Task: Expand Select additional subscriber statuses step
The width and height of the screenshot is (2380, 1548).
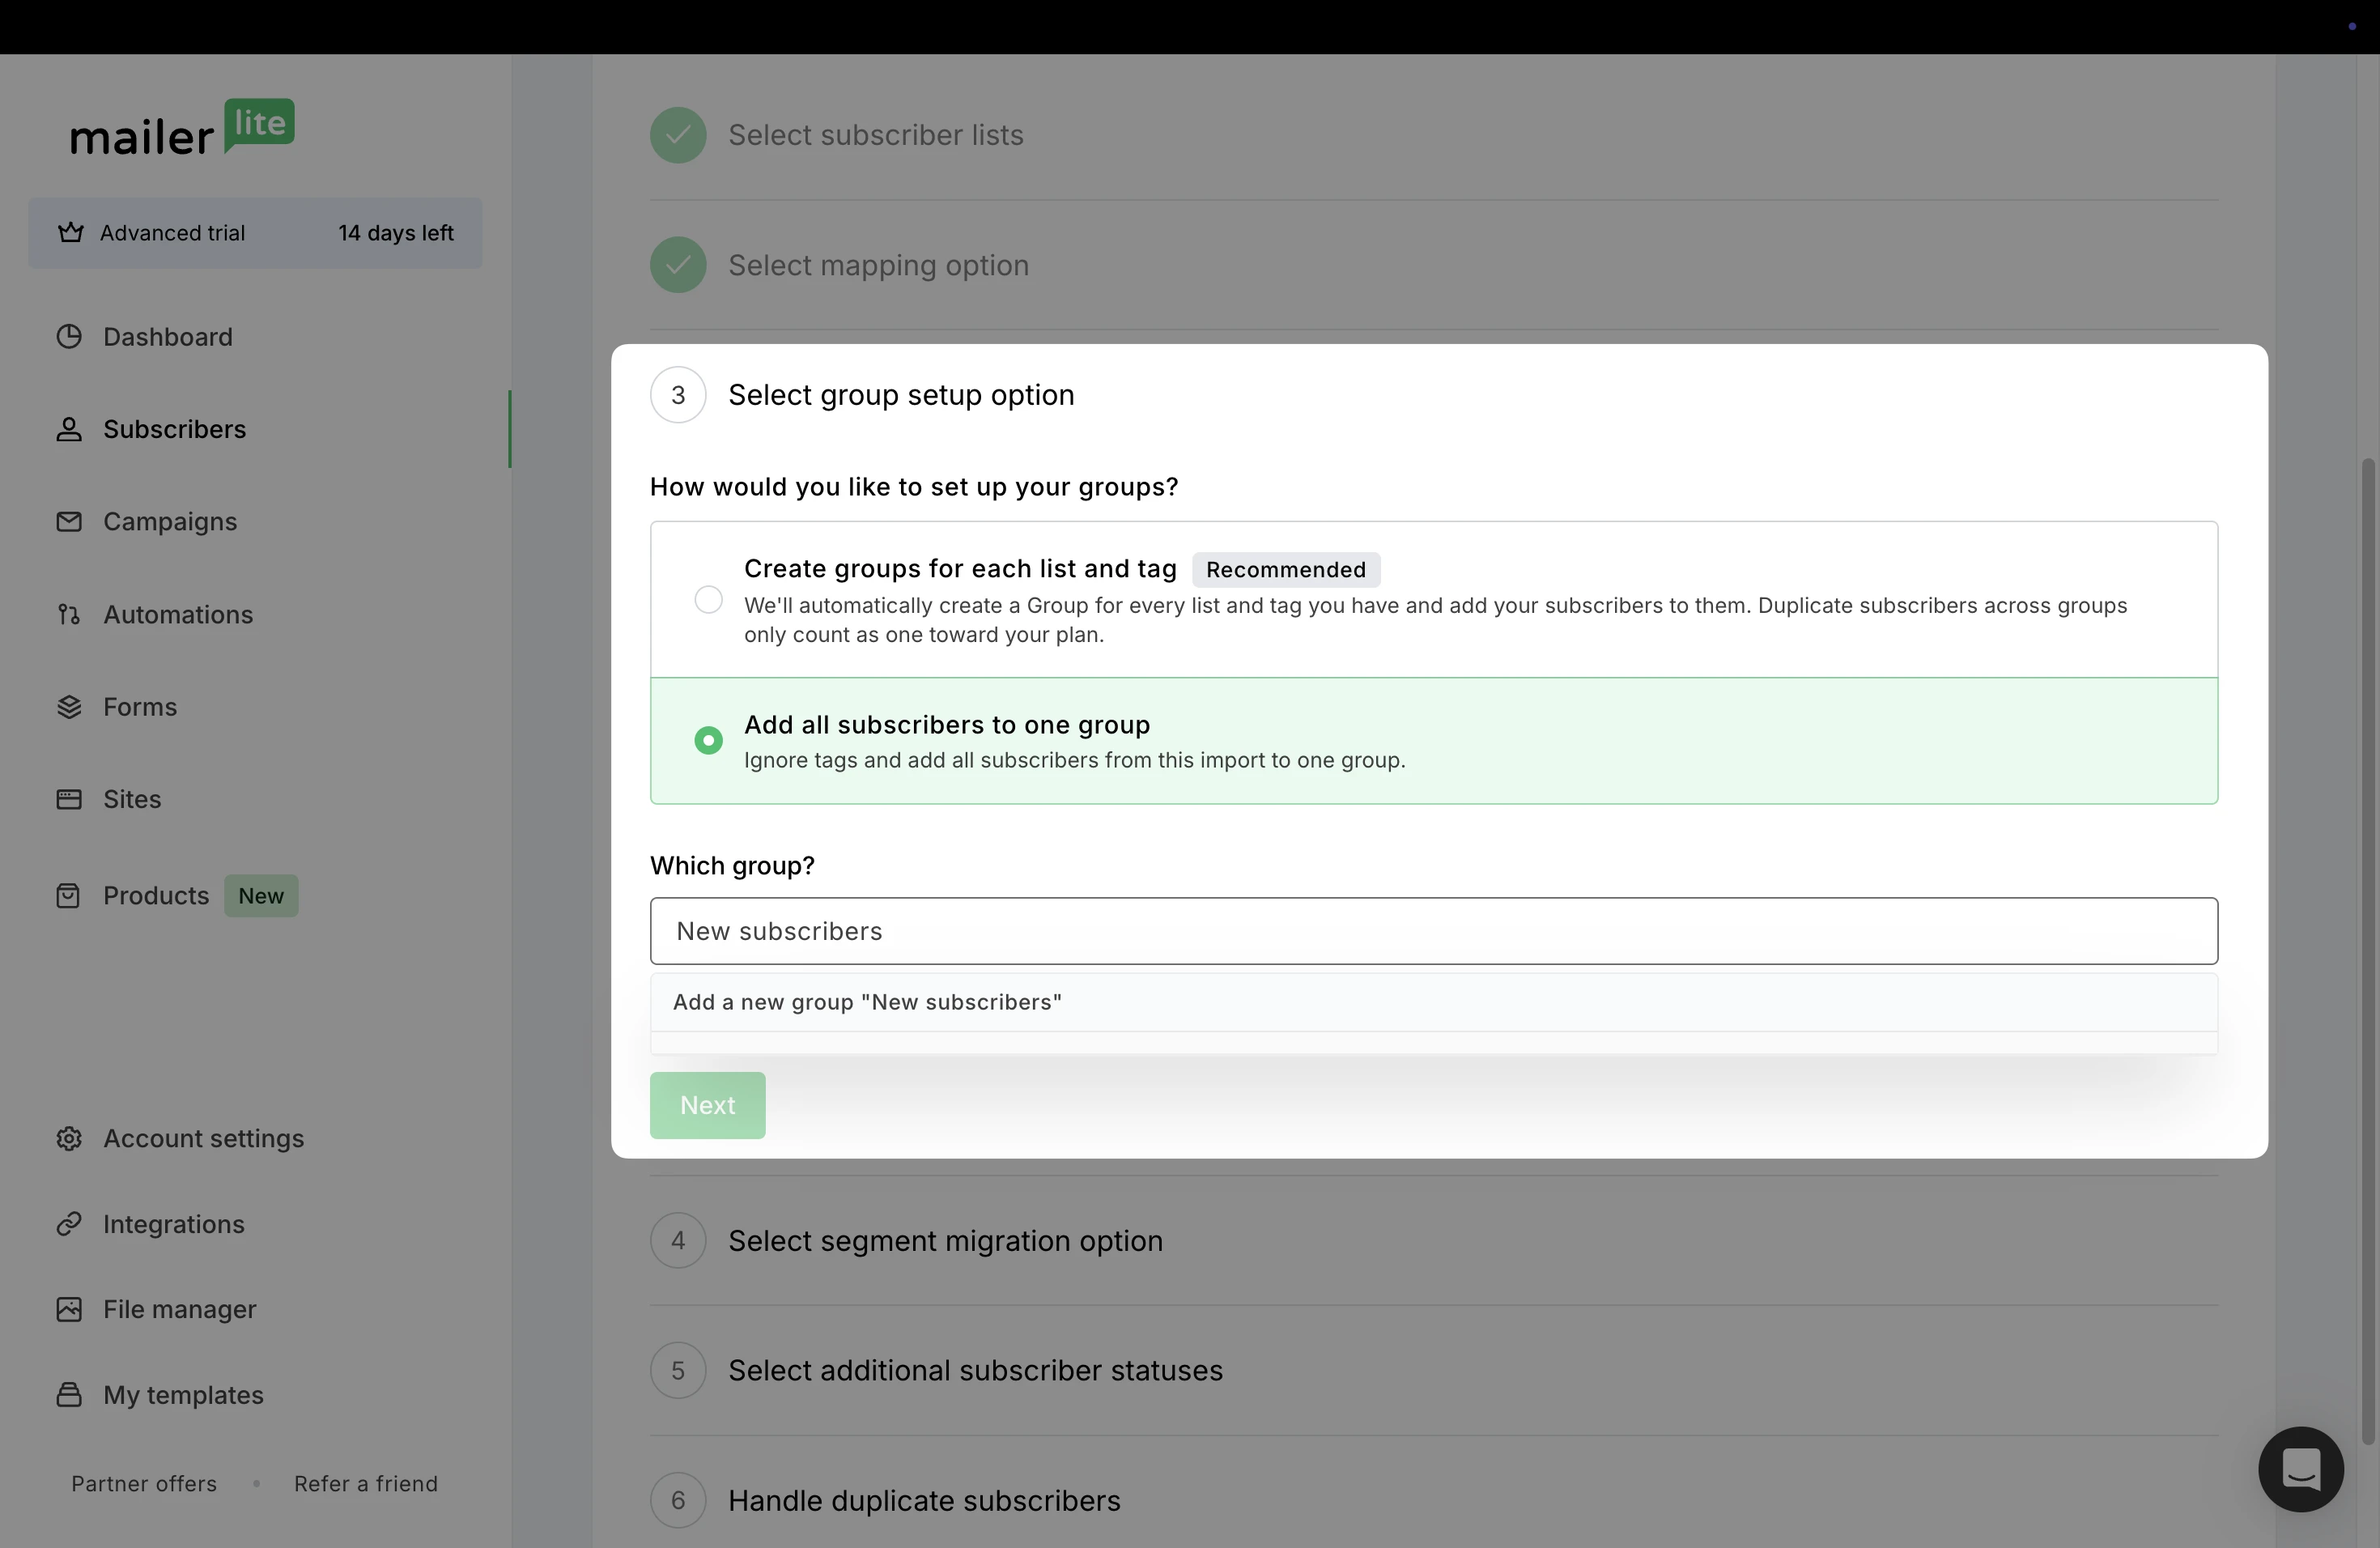Action: point(974,1371)
